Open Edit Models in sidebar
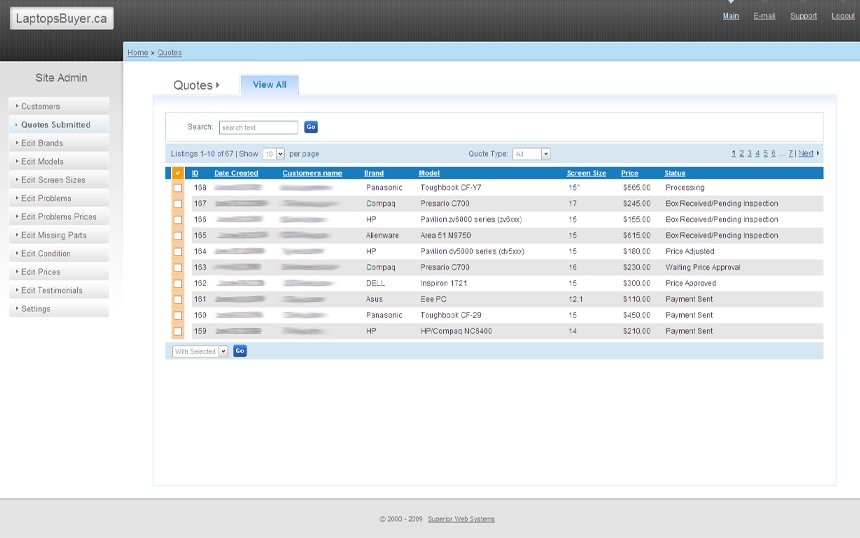The width and height of the screenshot is (860, 538). tap(59, 161)
